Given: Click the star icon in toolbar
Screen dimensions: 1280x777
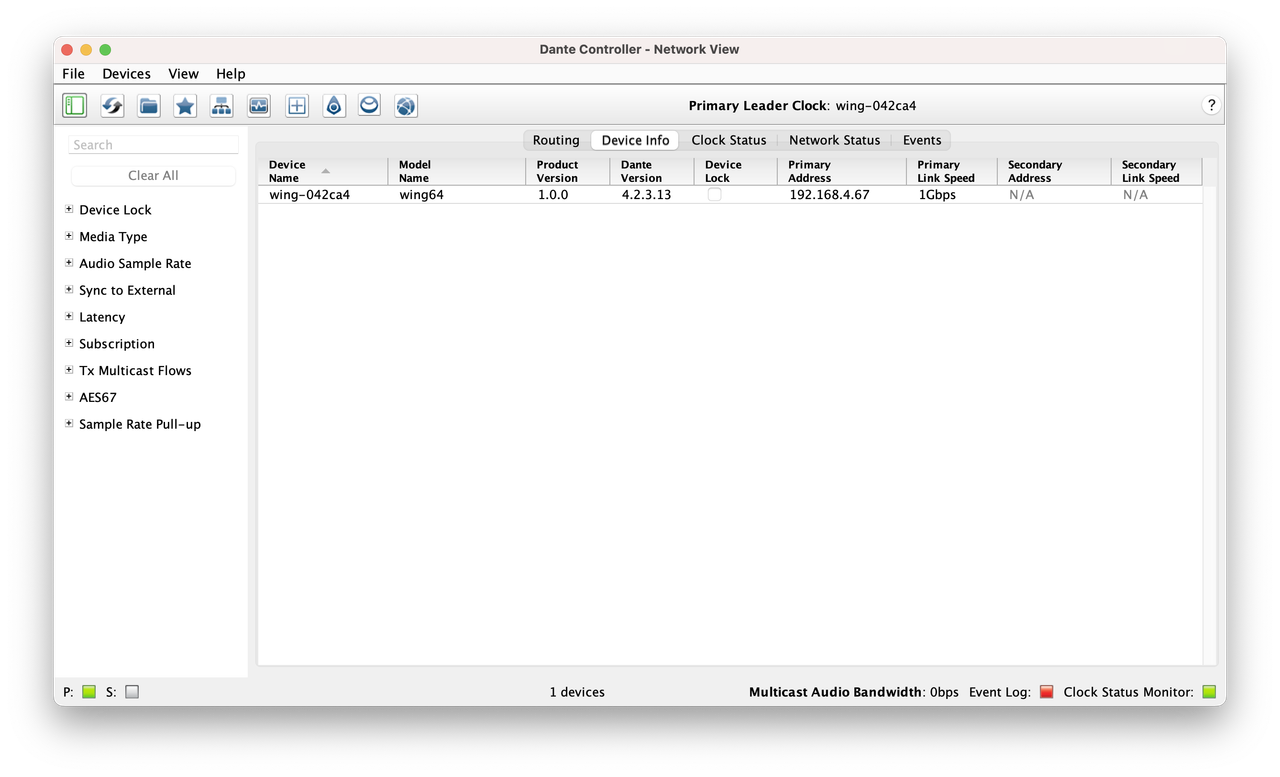Looking at the screenshot, I should coord(185,105).
